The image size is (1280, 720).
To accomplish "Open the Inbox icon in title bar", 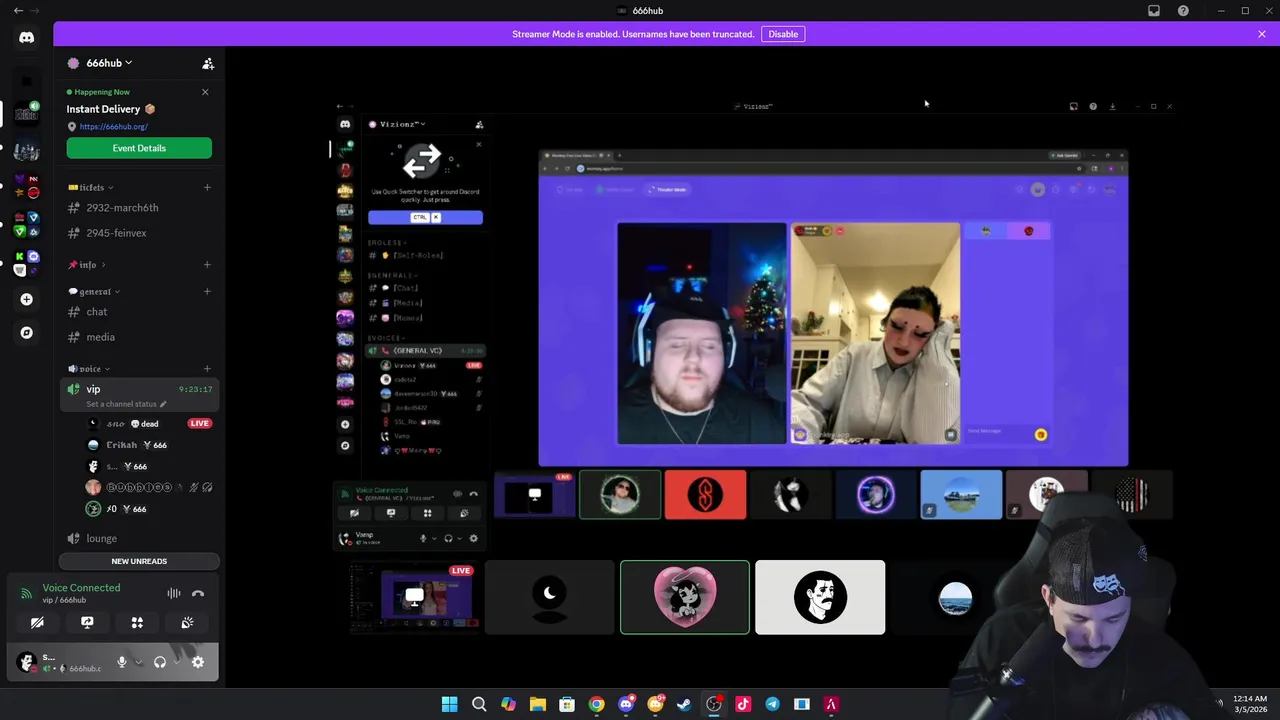I will click(x=1154, y=11).
